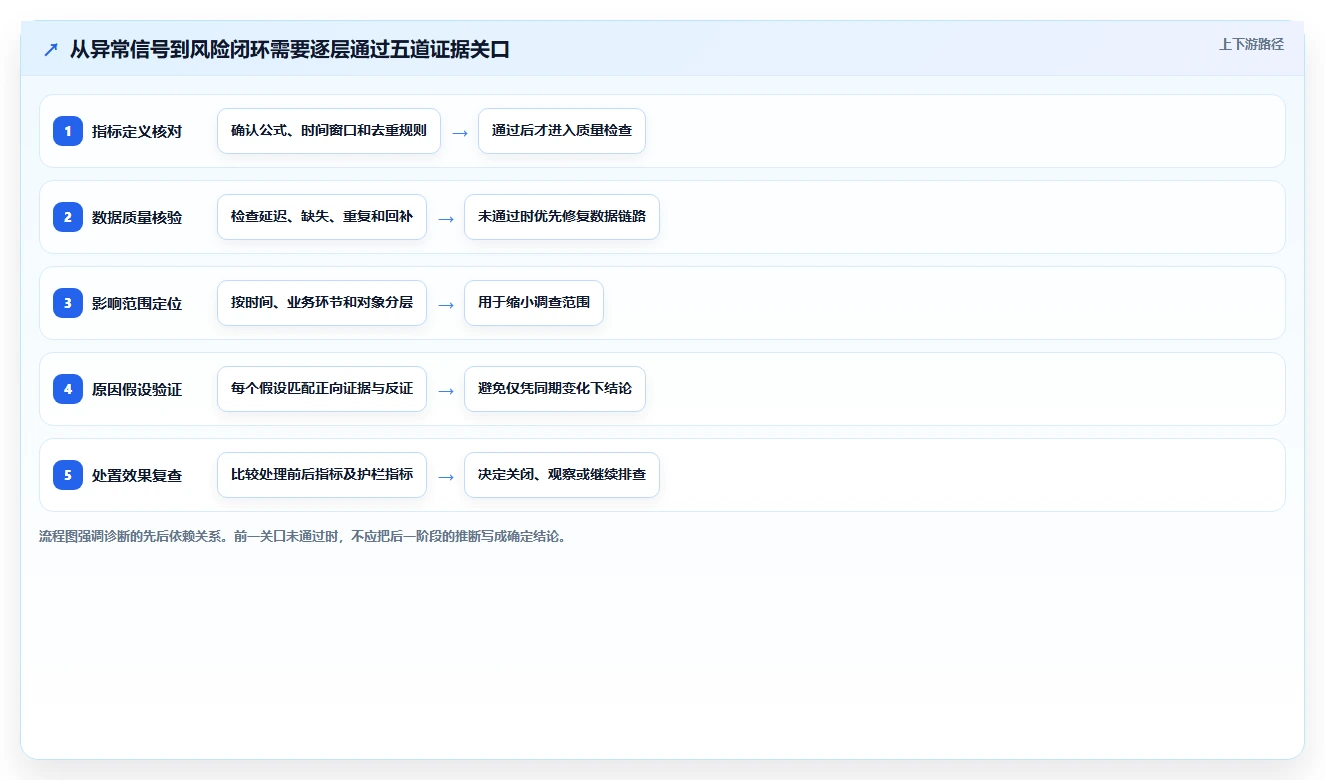1325x780 pixels.
Task: Click the 原因假设验证 step label
Action: click(x=137, y=389)
